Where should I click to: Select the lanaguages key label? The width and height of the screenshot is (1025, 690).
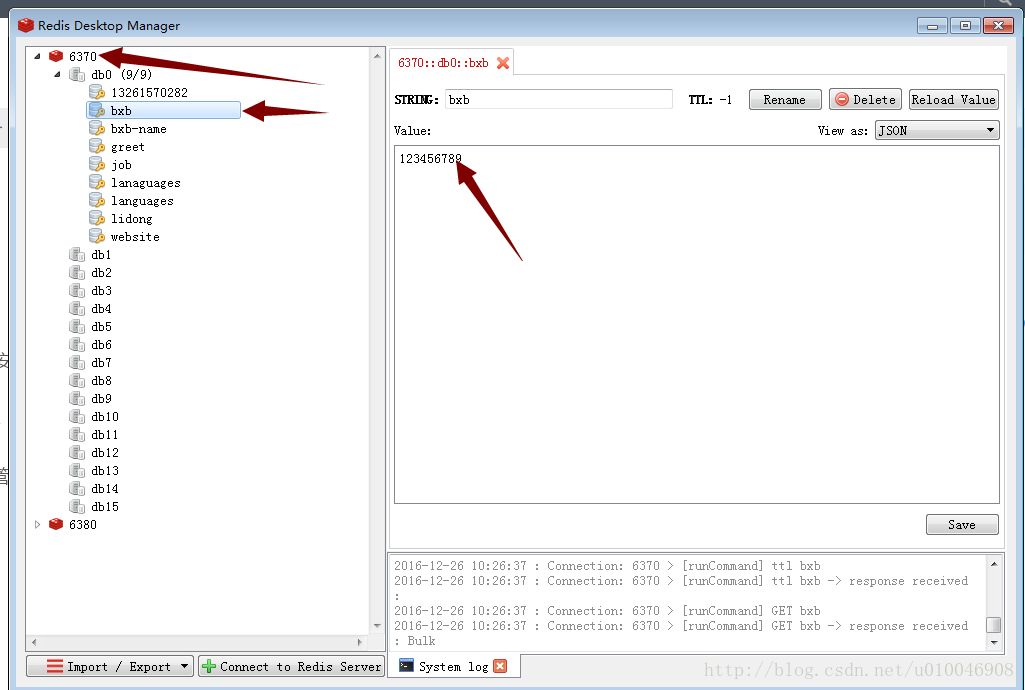coord(145,183)
